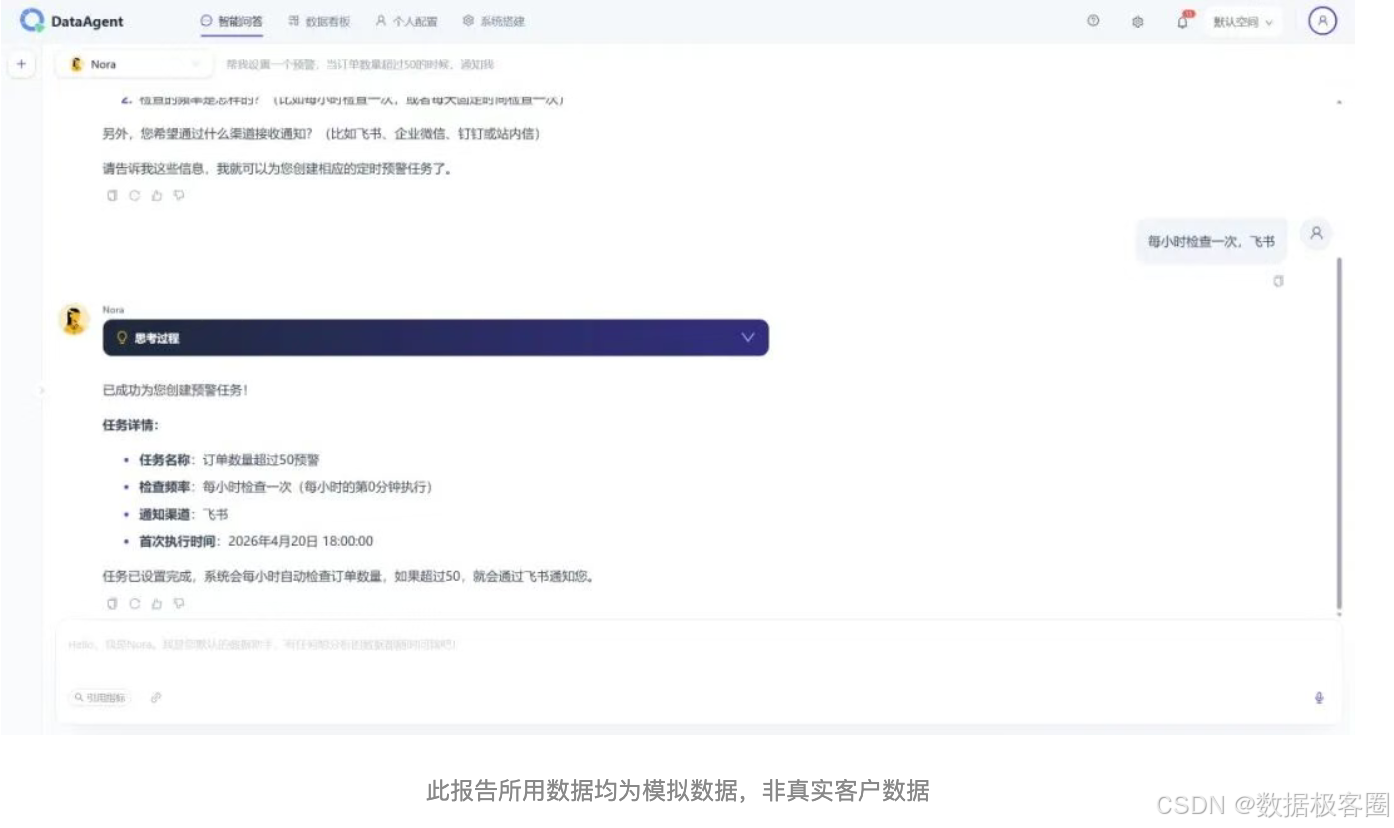Click the attachment link icon by 引用指标

(x=156, y=698)
